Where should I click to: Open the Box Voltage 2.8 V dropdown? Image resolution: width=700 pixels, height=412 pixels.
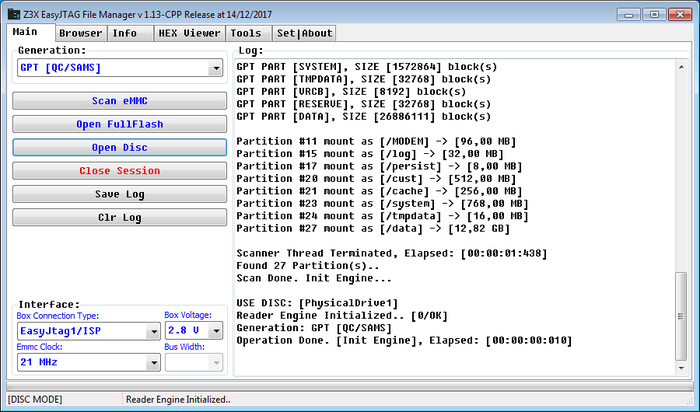click(x=215, y=332)
